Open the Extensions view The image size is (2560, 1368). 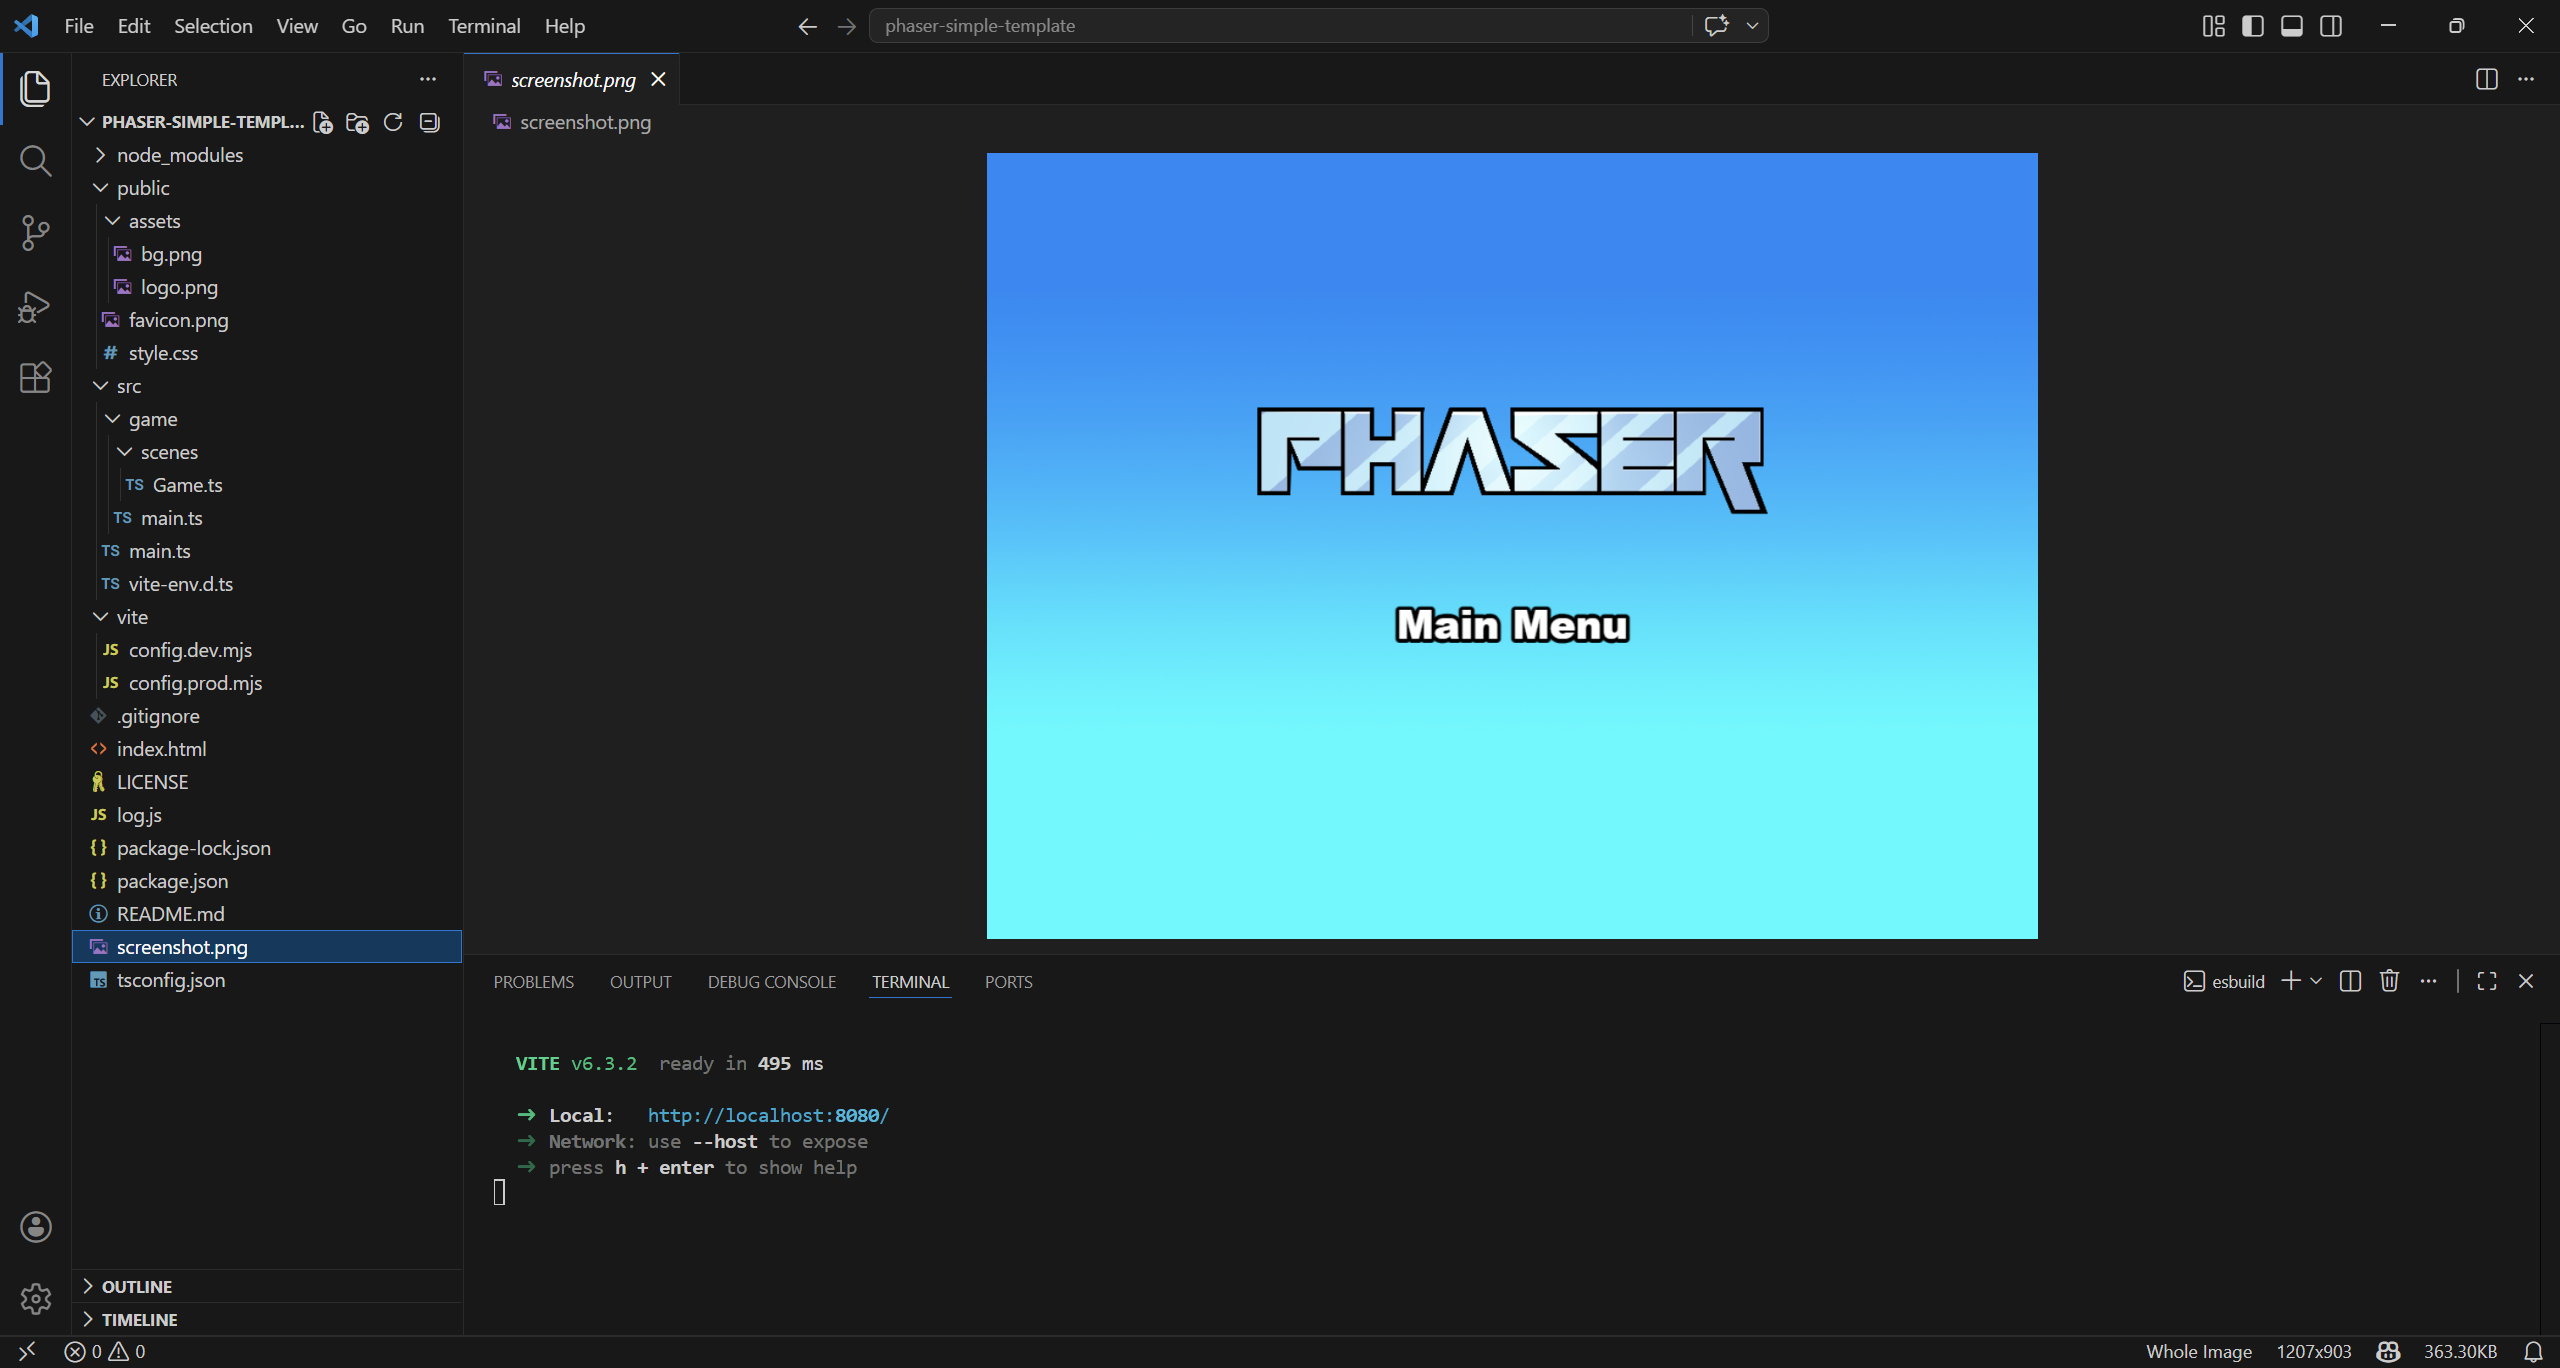point(35,378)
